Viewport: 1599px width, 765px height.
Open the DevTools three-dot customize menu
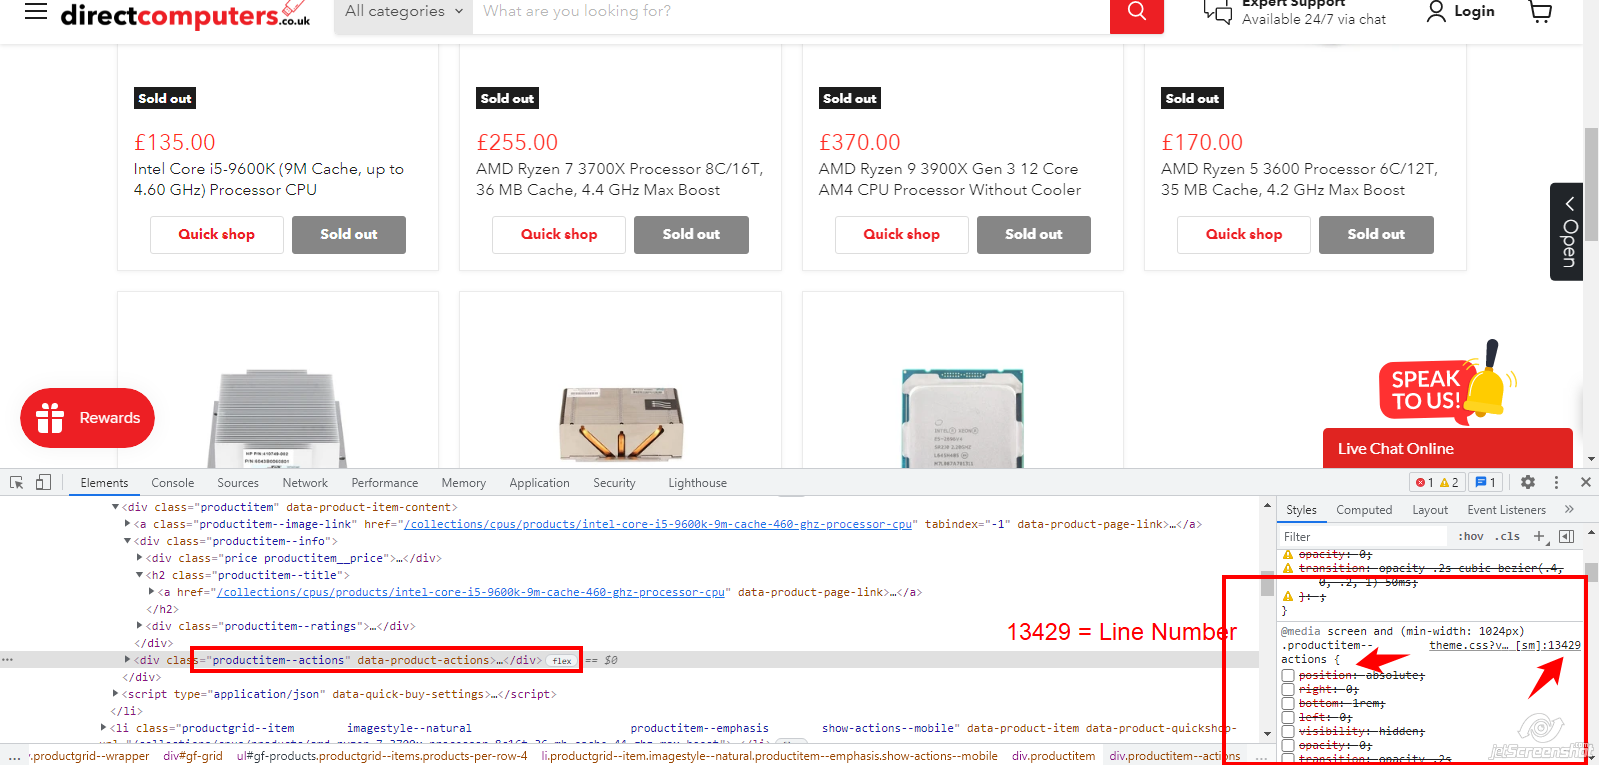(x=1556, y=482)
